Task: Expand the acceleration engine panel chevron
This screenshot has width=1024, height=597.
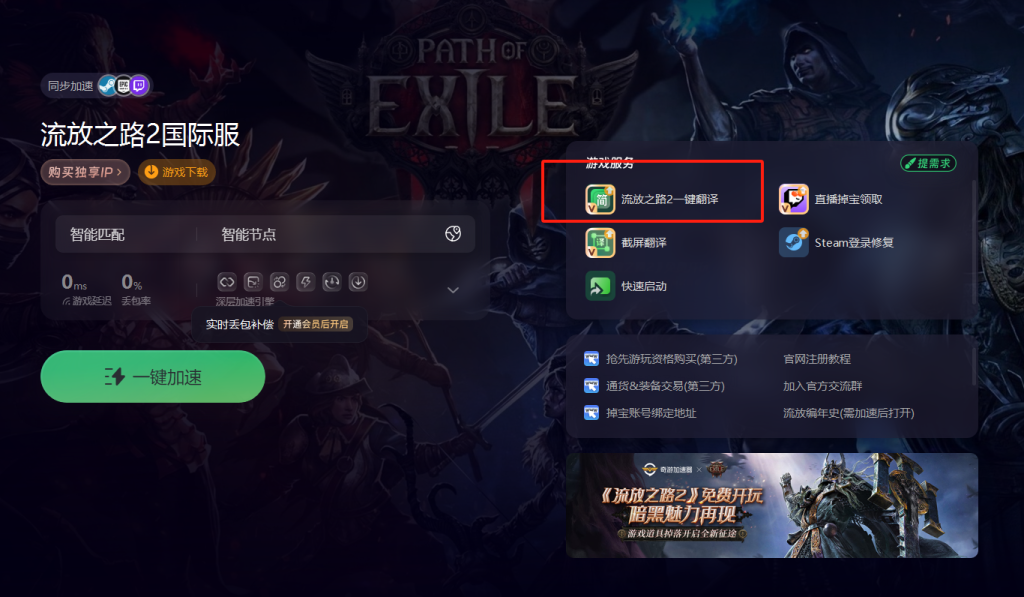Action: [453, 290]
